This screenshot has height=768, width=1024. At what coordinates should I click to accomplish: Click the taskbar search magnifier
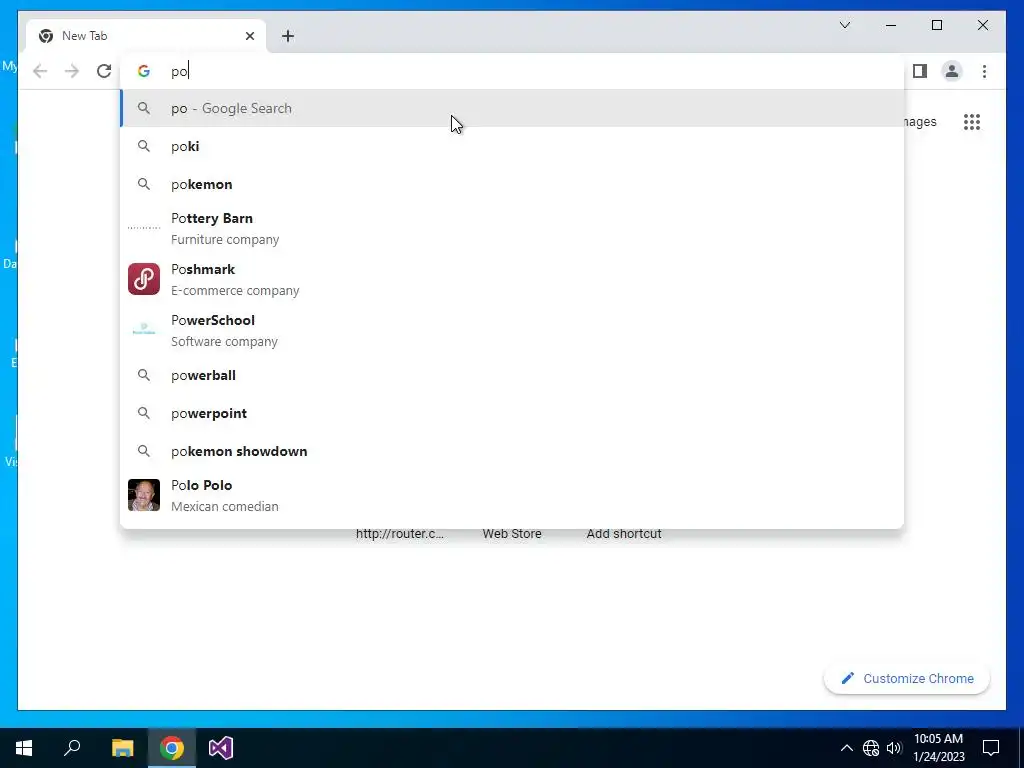click(72, 748)
